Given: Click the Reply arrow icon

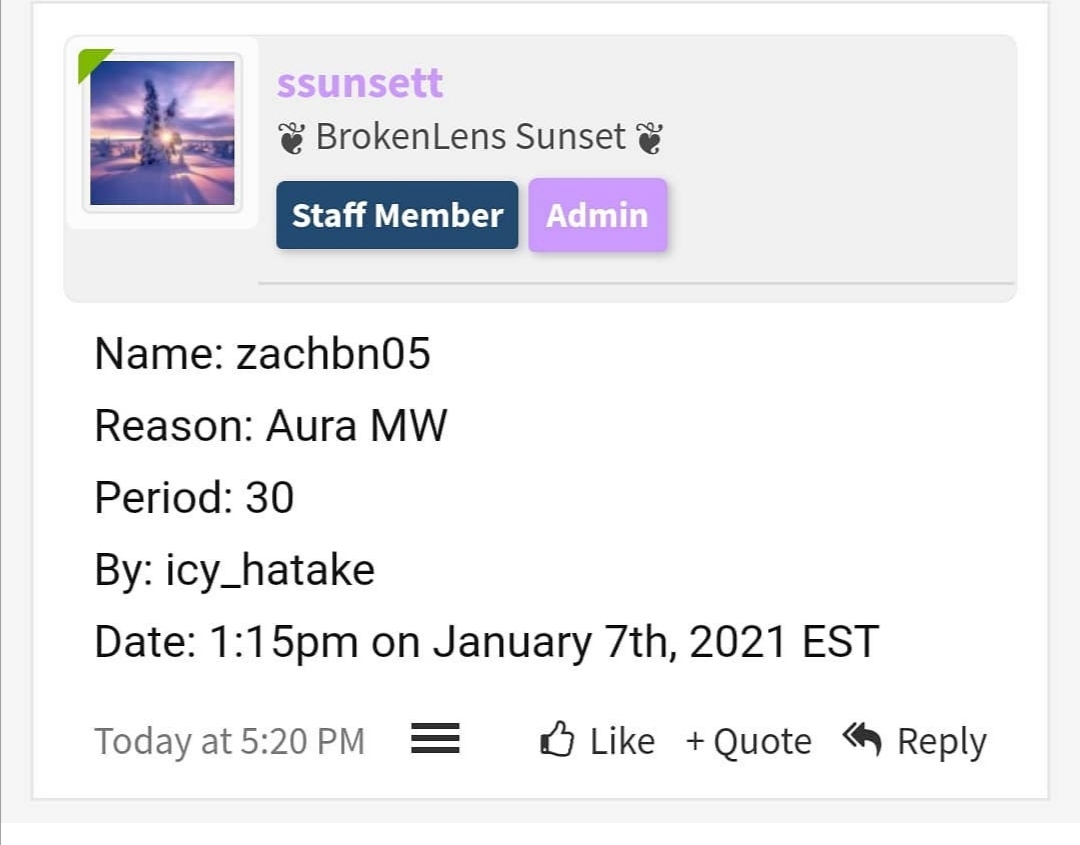Looking at the screenshot, I should [862, 739].
